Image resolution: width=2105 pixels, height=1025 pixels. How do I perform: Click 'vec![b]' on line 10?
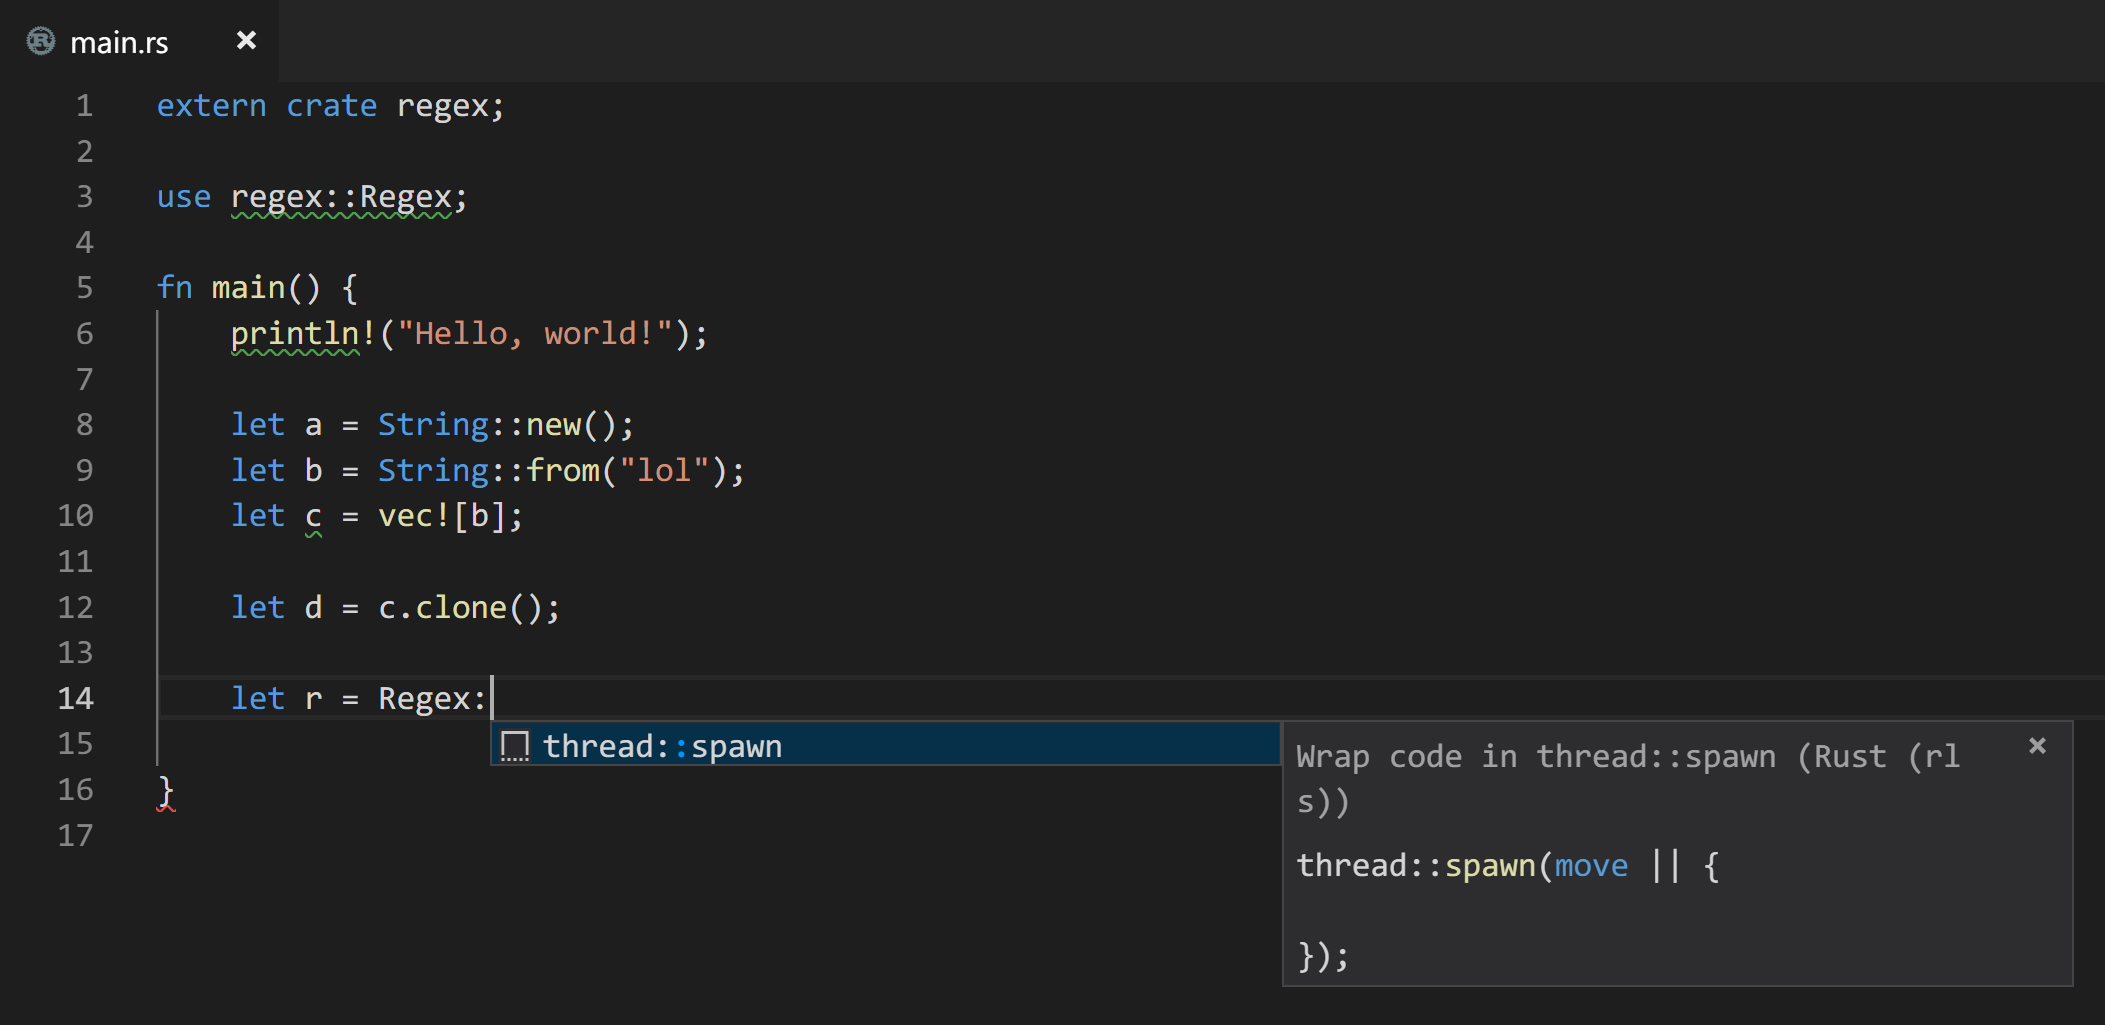pyautogui.click(x=441, y=516)
